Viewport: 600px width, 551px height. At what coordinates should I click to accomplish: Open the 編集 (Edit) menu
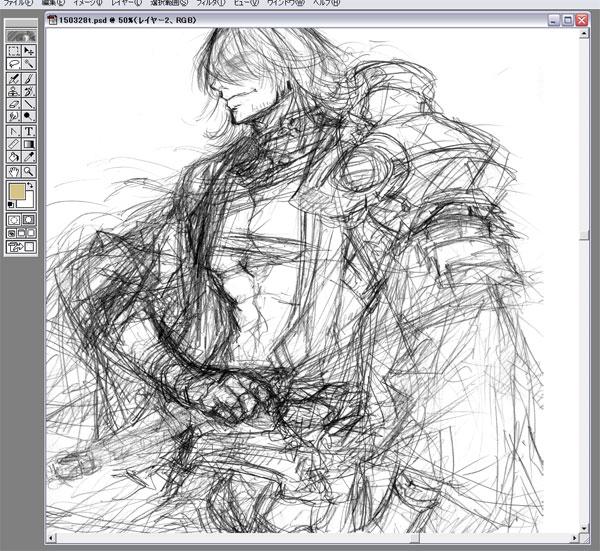[53, 3]
